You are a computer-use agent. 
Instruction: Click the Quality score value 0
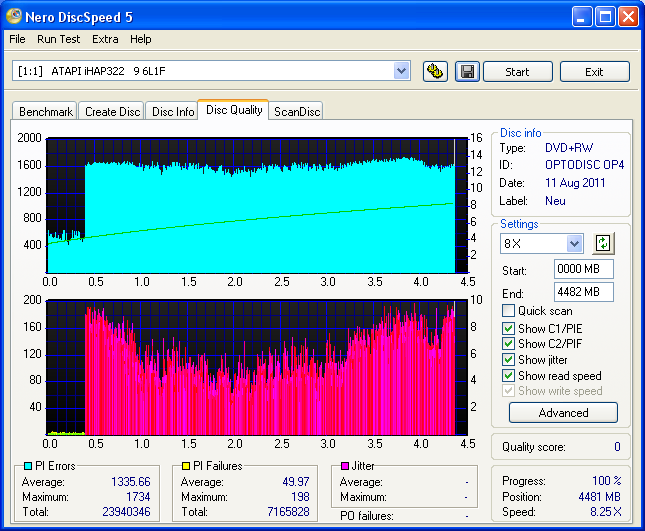coord(617,447)
